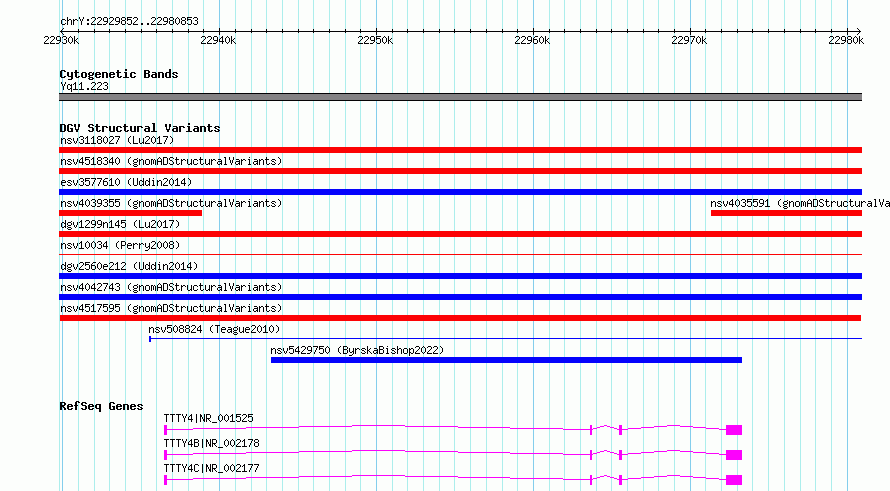The height and width of the screenshot is (491, 890).
Task: Click the nsv4039355 short red variant bar
Action: (x=131, y=213)
